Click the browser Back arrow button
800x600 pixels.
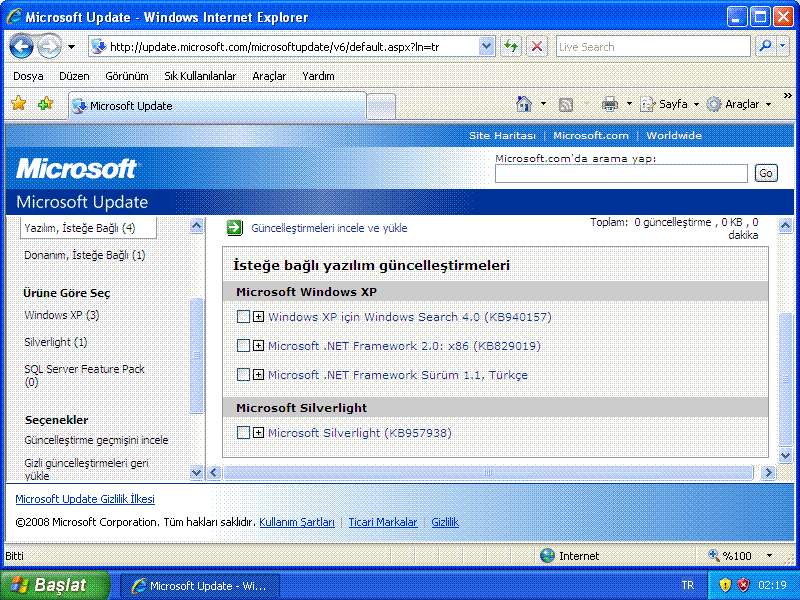pos(21,46)
